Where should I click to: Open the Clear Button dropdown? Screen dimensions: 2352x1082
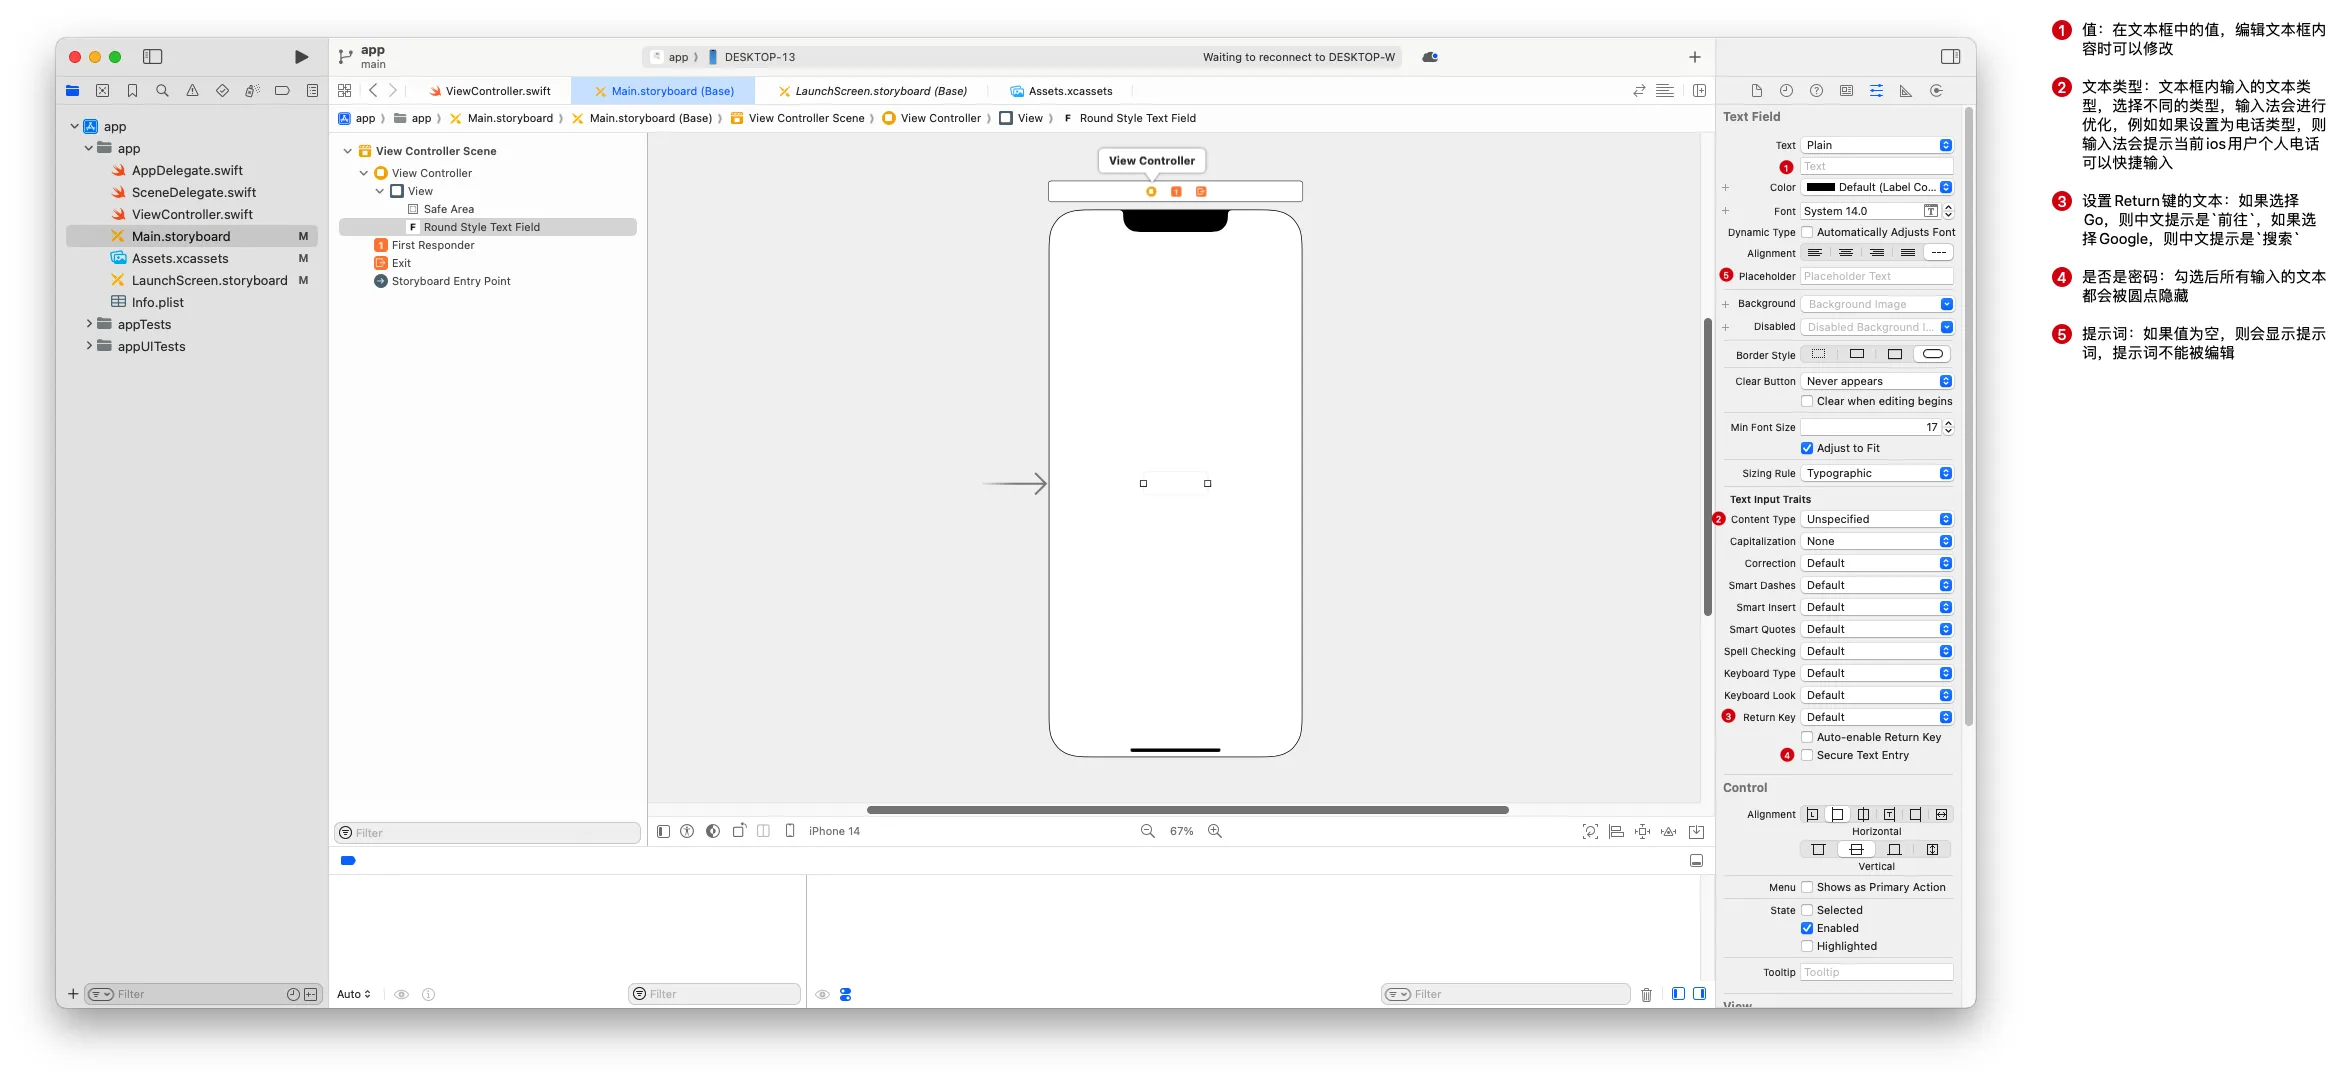click(1877, 381)
